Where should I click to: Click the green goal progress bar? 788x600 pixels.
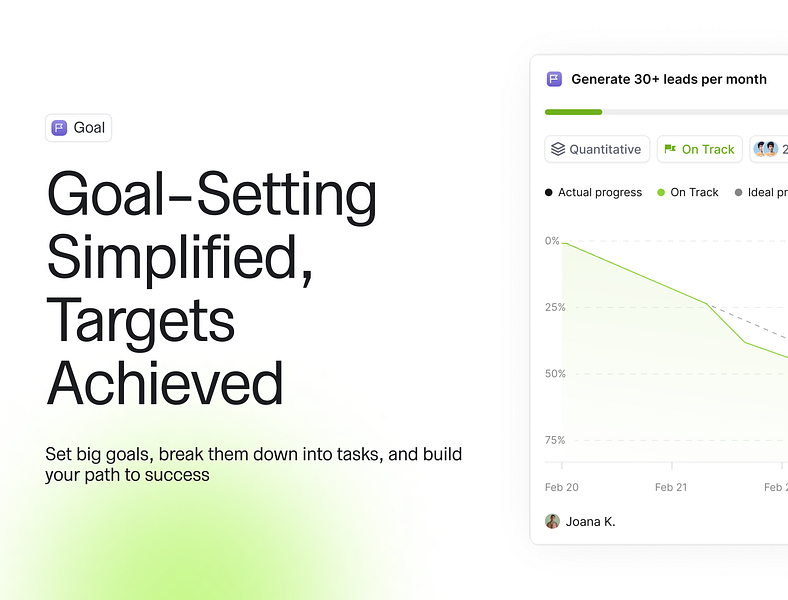[x=573, y=112]
